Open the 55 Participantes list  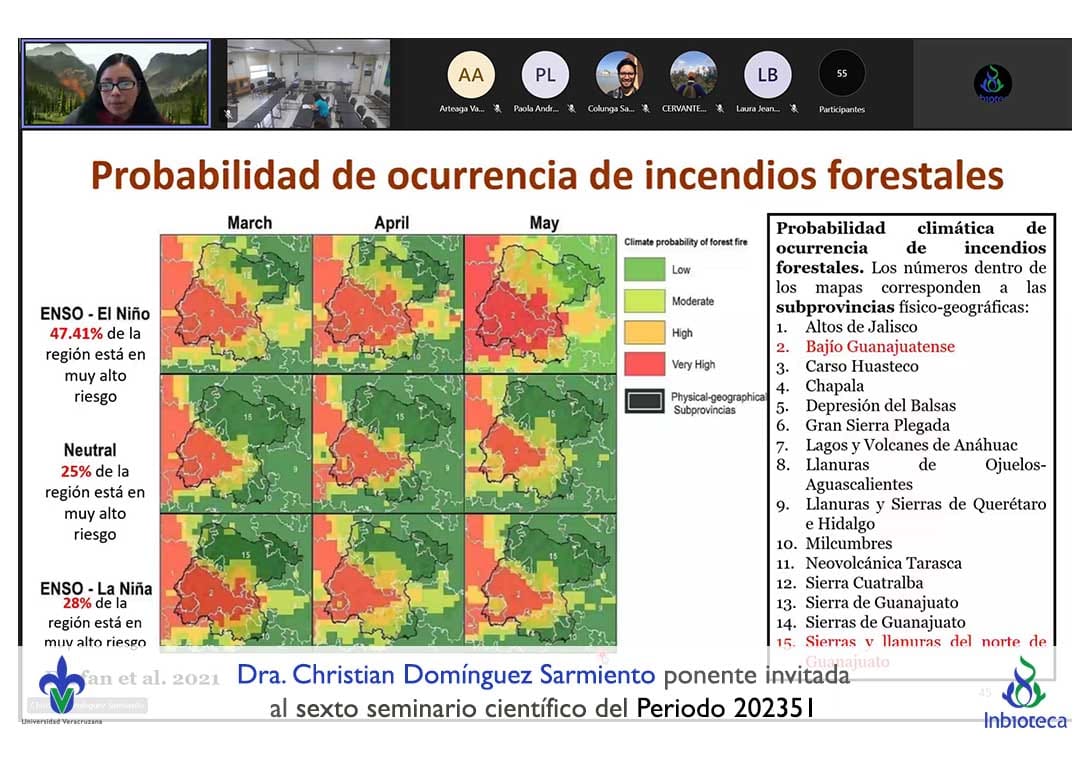coord(841,75)
